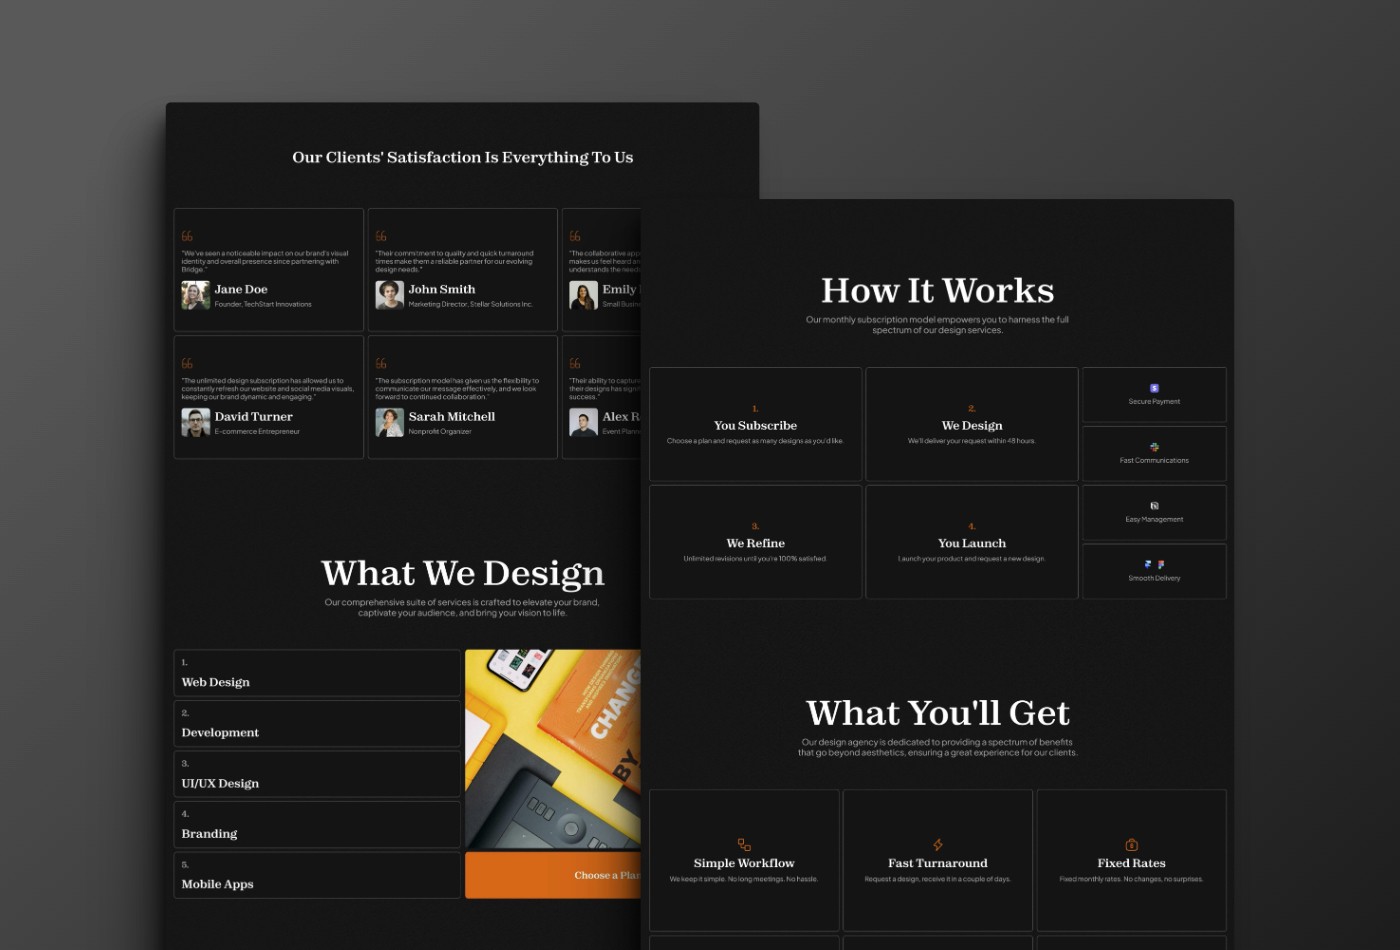The width and height of the screenshot is (1400, 950).
Task: Select the Mobile Apps service item
Action: pos(317,875)
